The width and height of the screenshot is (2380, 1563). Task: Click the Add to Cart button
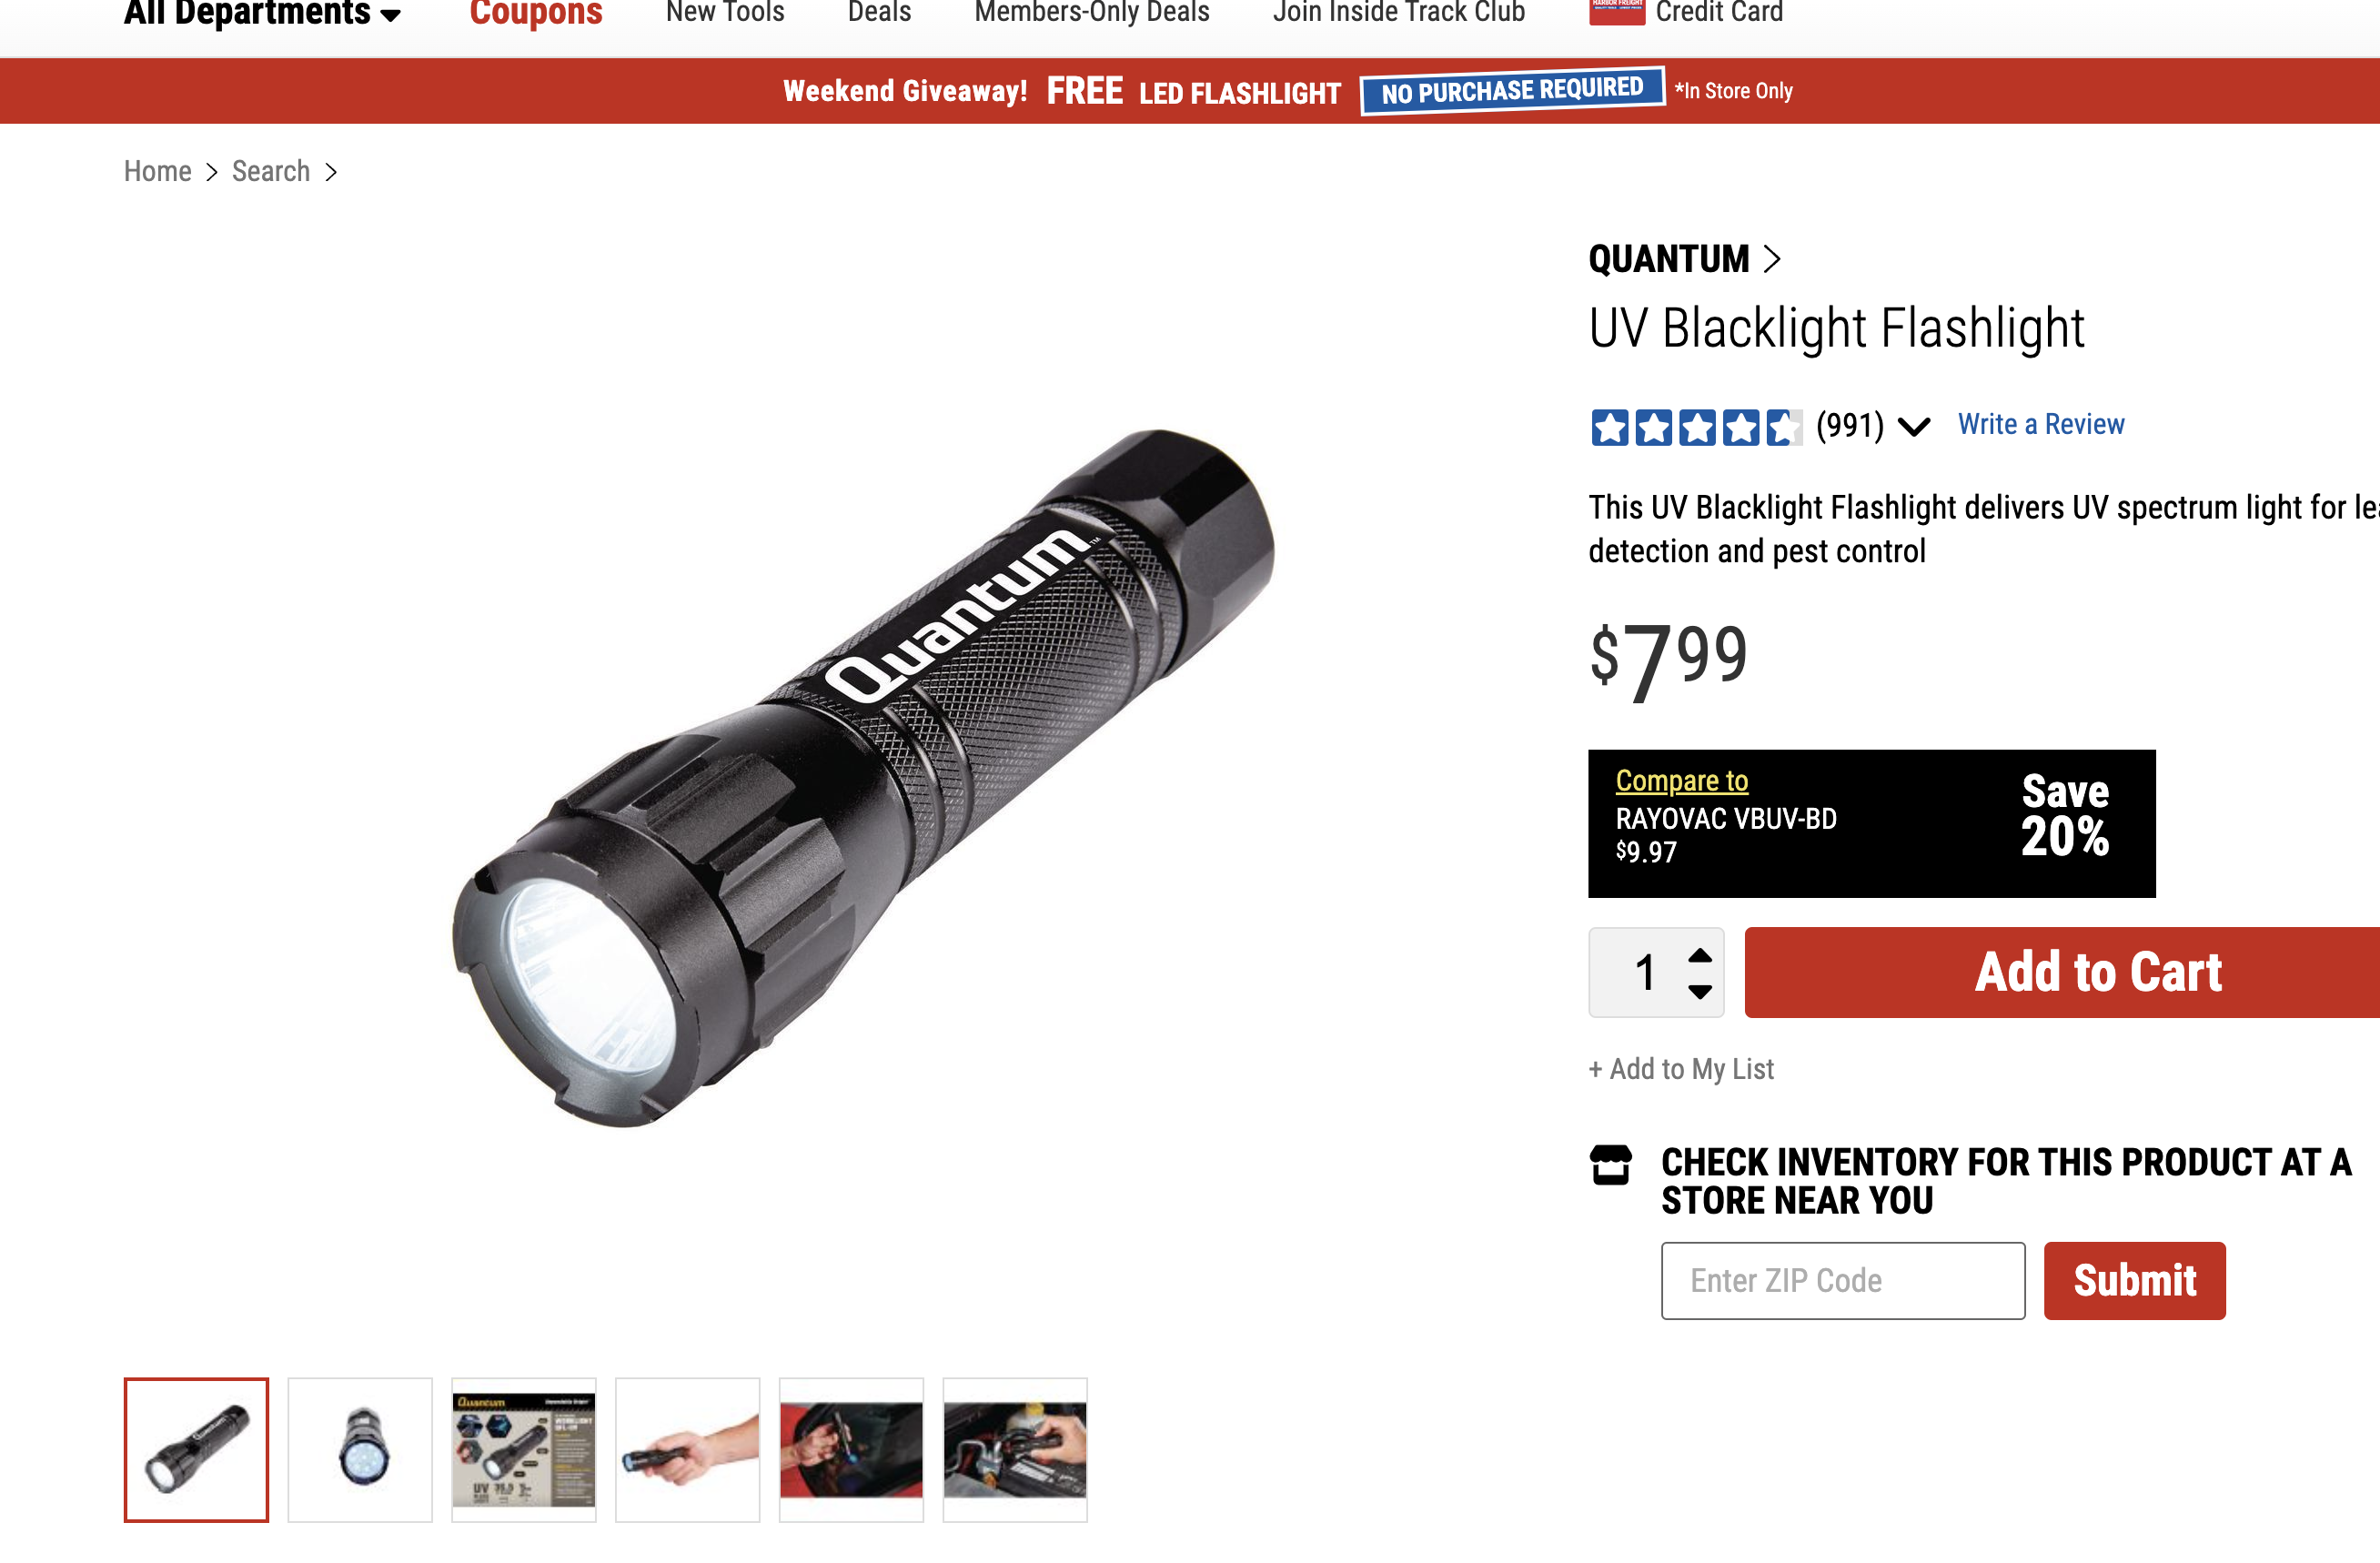pos(2062,972)
